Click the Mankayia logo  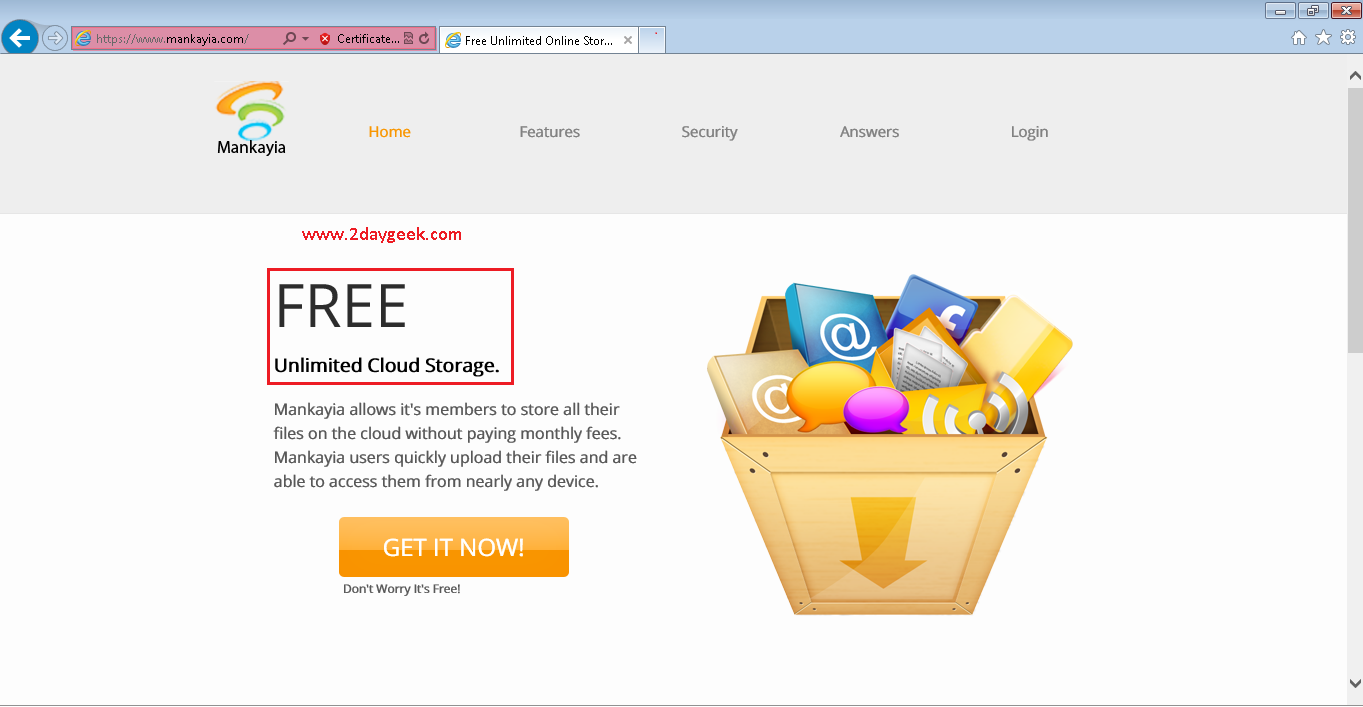(x=251, y=119)
